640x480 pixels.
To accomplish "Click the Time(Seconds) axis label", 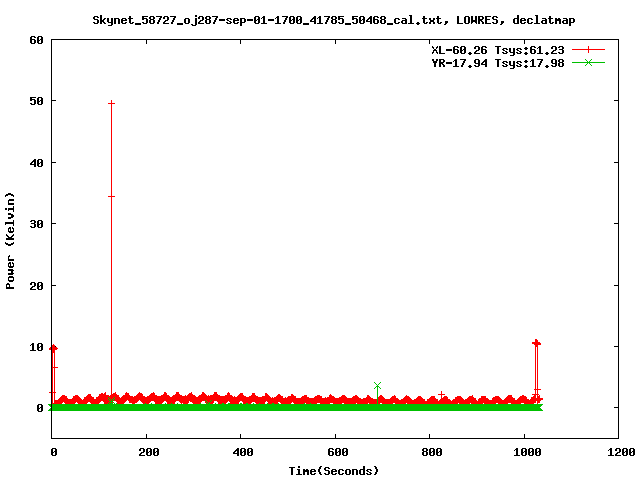I will click(x=333, y=471).
